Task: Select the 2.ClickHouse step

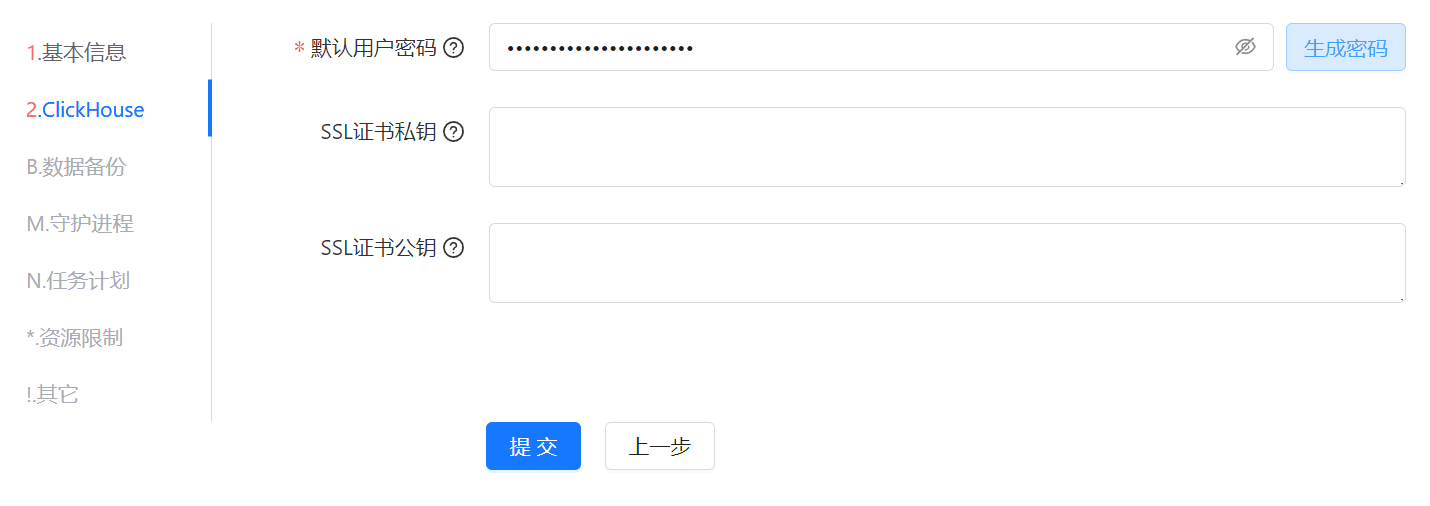Action: 86,109
